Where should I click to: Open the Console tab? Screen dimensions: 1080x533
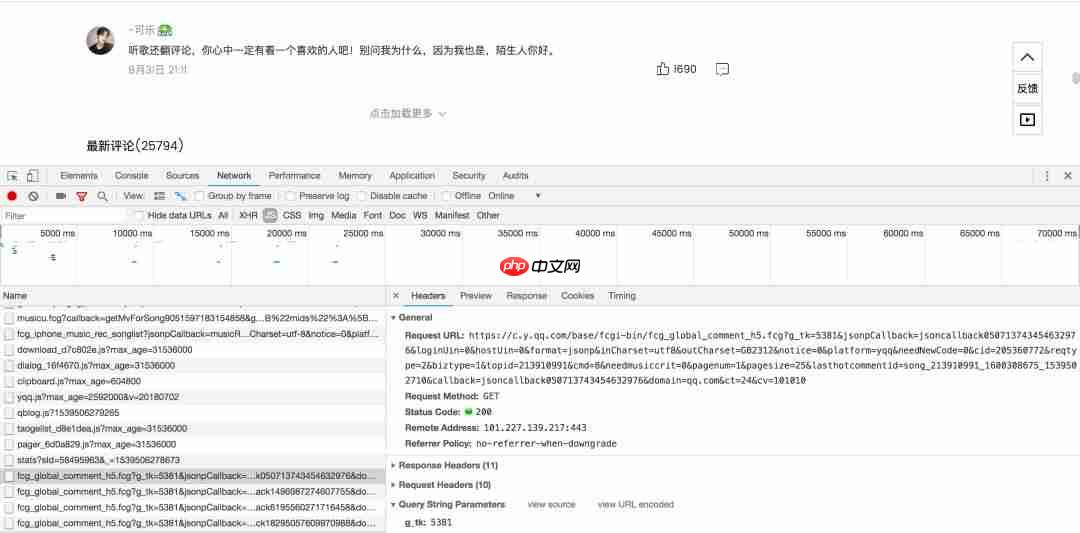click(132, 176)
